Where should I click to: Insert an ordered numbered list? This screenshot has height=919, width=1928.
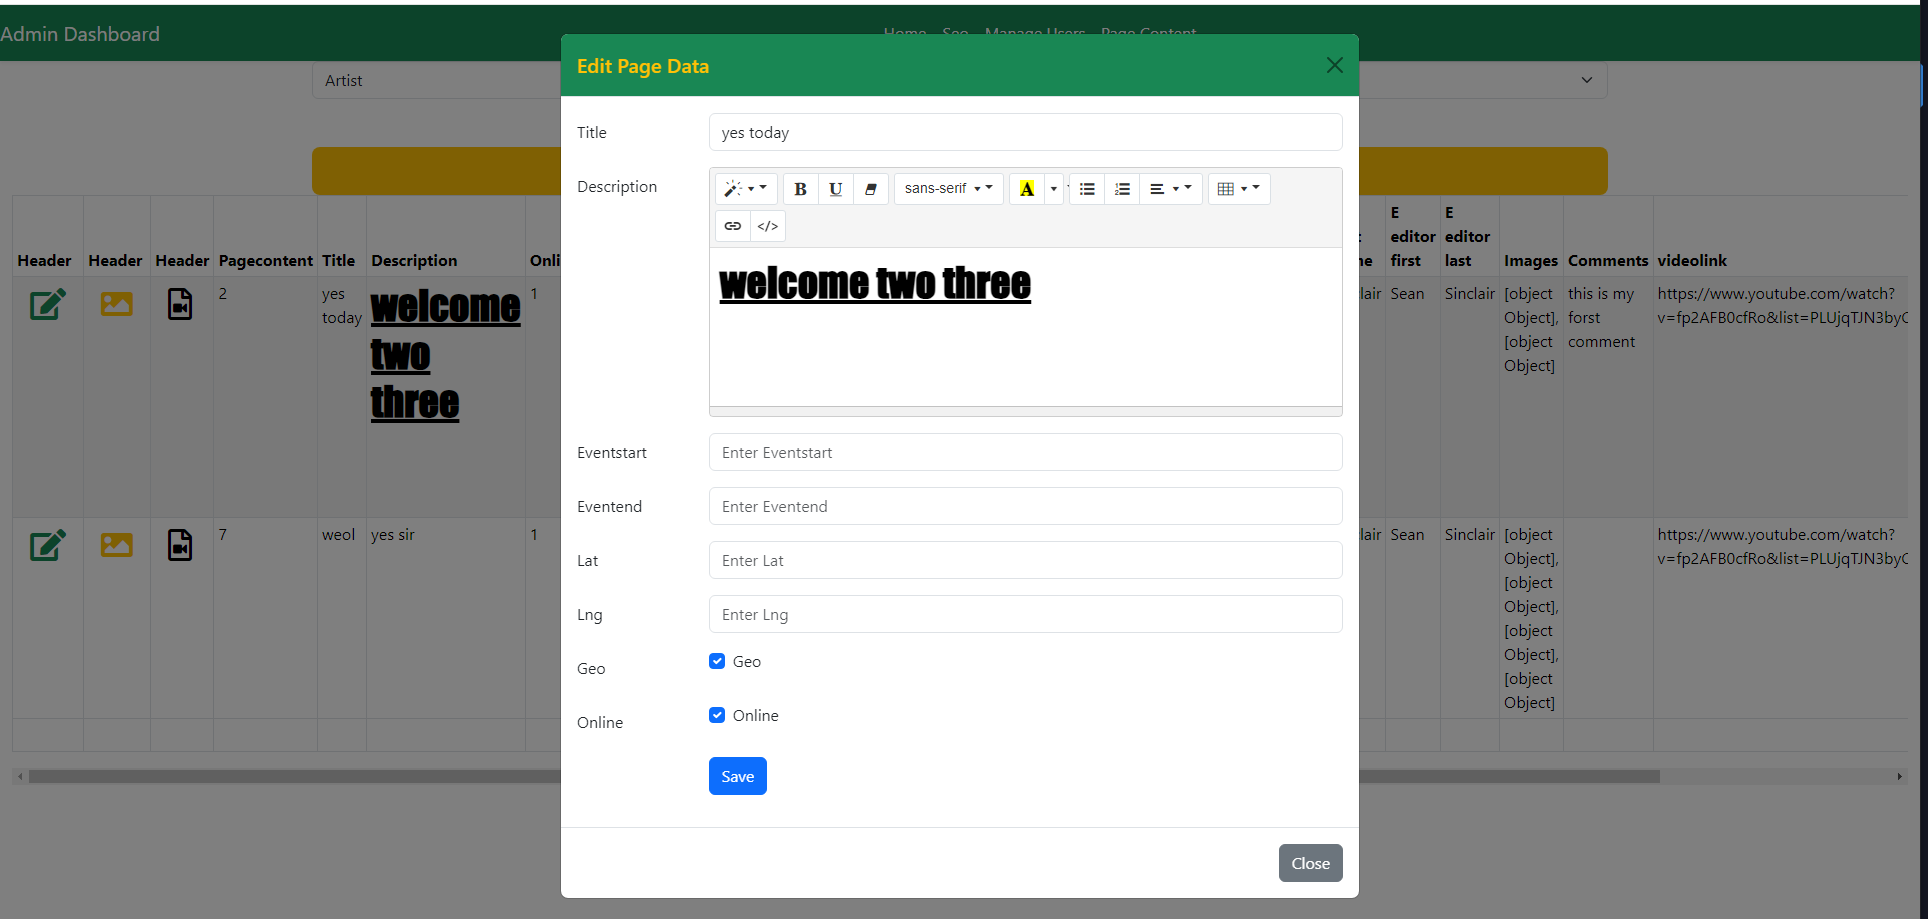point(1122,188)
